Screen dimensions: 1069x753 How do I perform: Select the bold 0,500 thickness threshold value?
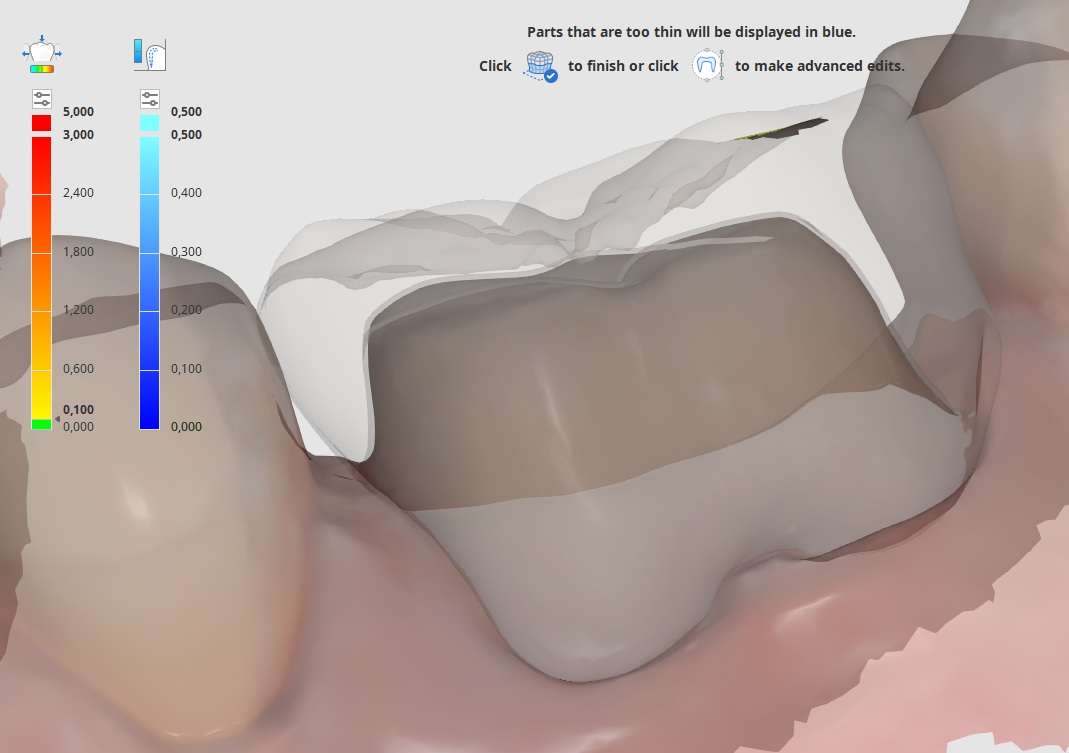pyautogui.click(x=186, y=134)
